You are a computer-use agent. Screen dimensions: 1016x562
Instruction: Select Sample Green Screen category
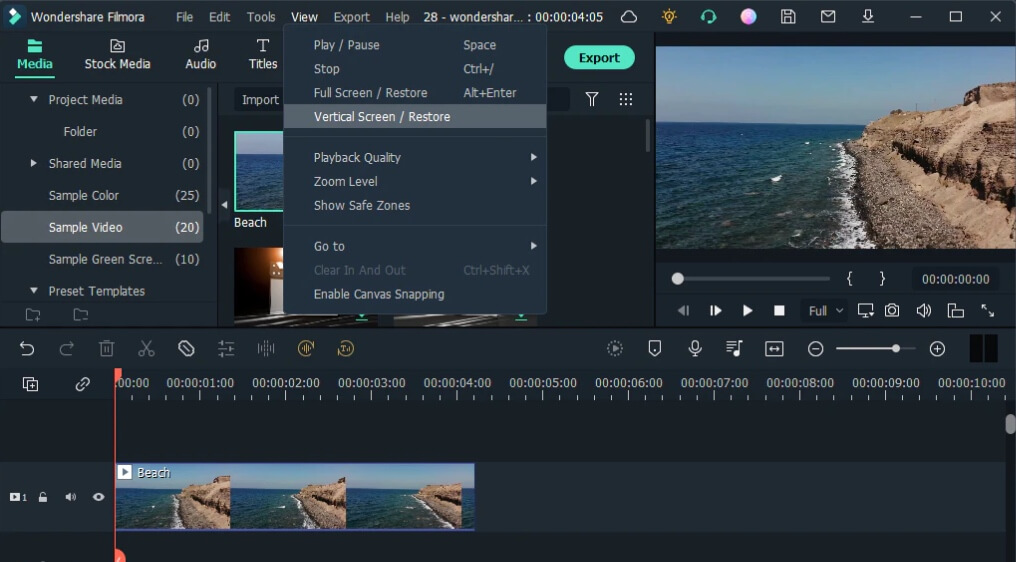(102, 259)
